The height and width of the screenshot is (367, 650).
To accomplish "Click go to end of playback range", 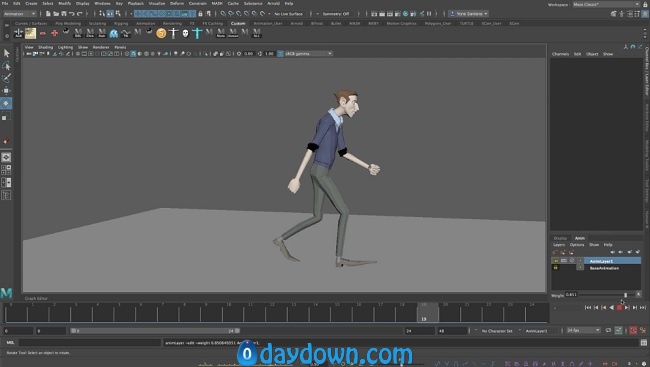I will tap(643, 307).
